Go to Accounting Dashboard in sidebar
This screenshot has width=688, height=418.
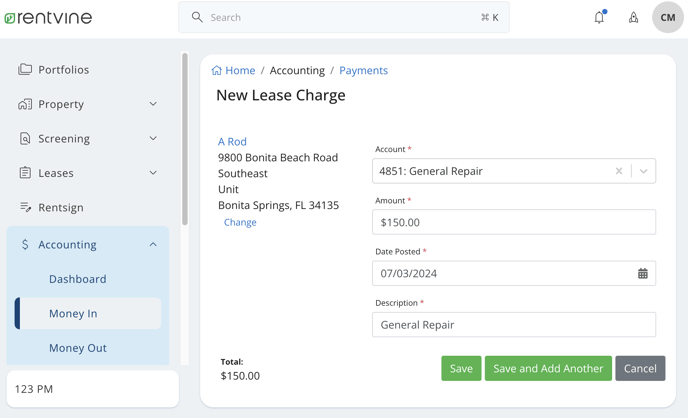pyautogui.click(x=78, y=279)
